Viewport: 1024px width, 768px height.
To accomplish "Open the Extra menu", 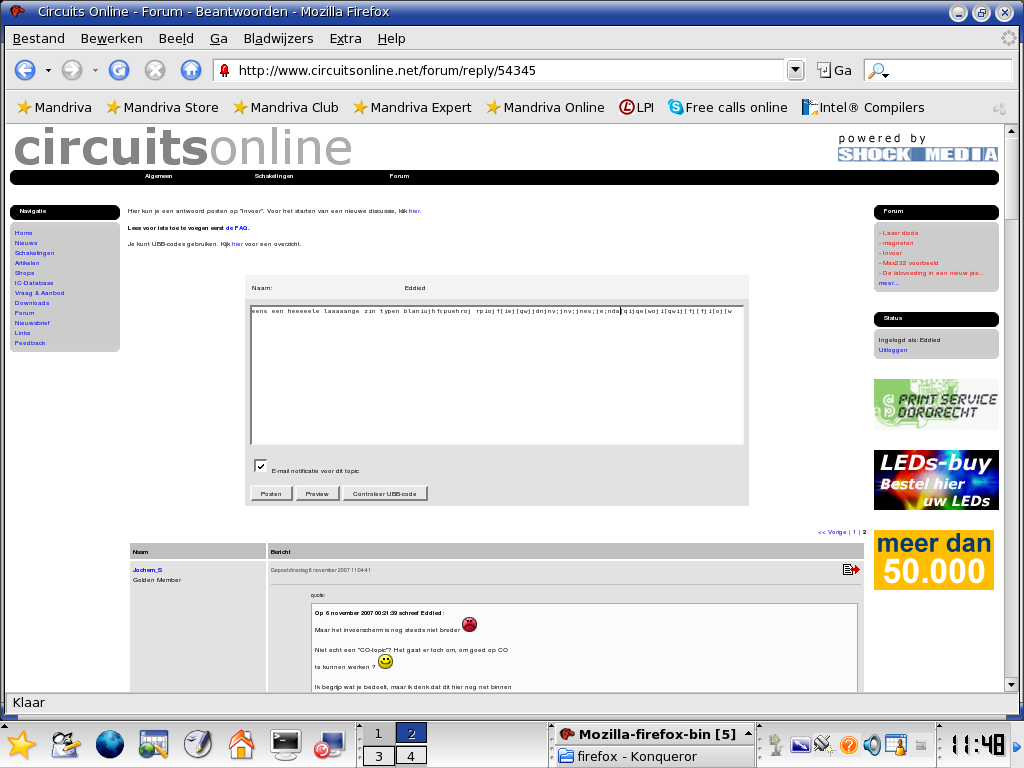I will pos(345,38).
